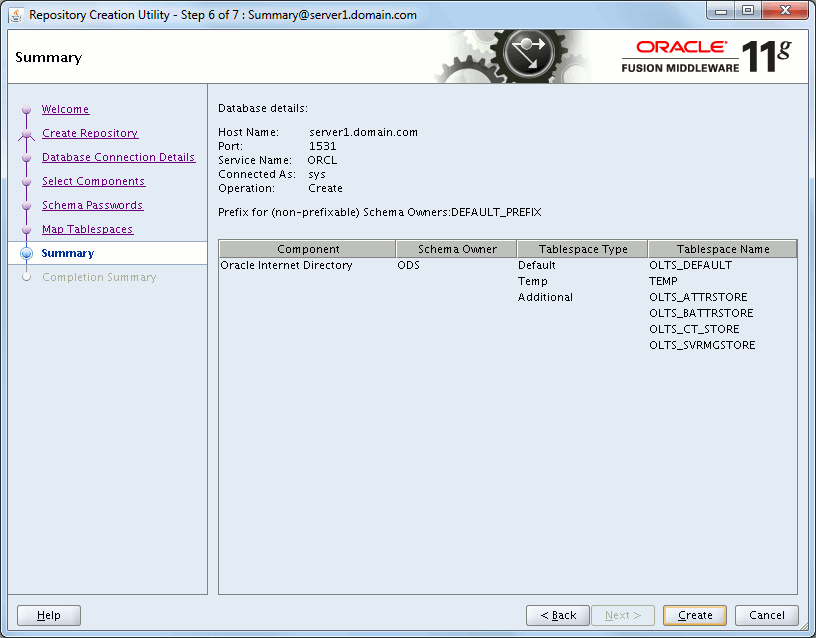This screenshot has height=638, width=816.
Task: Close the Repository Creation Utility window
Action: [785, 11]
